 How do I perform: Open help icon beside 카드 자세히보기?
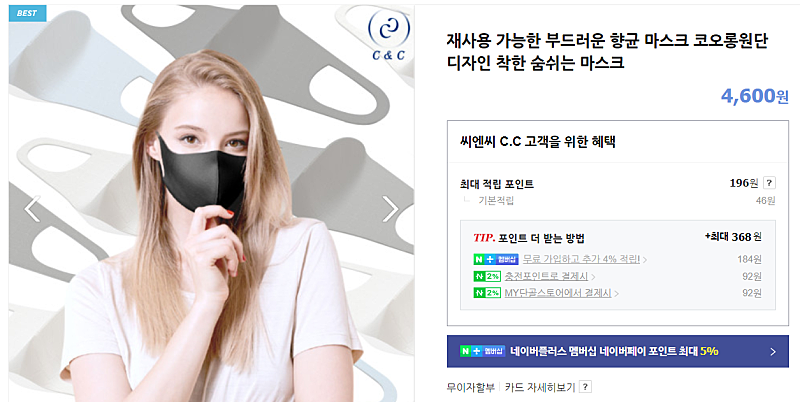tap(586, 387)
